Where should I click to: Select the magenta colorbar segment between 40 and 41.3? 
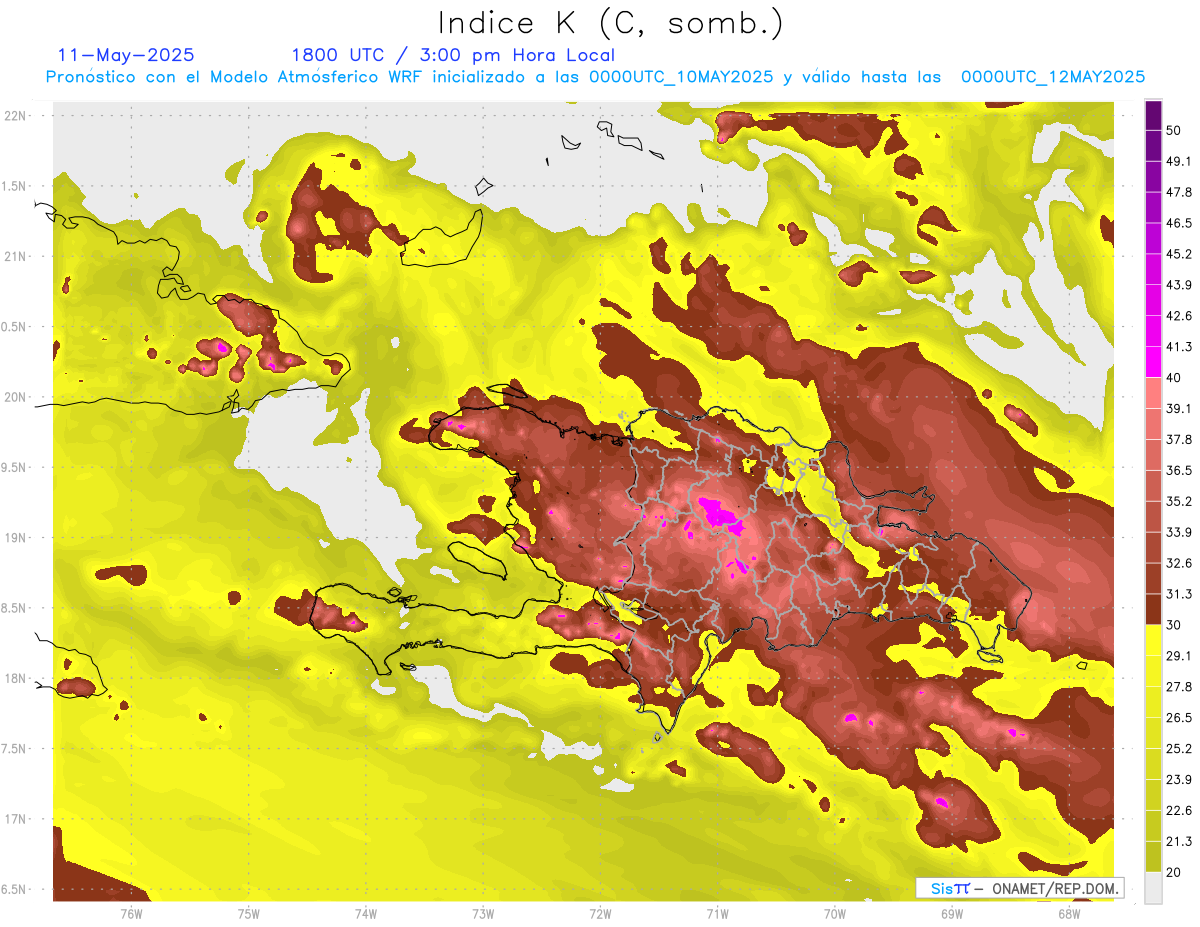pyautogui.click(x=1153, y=362)
